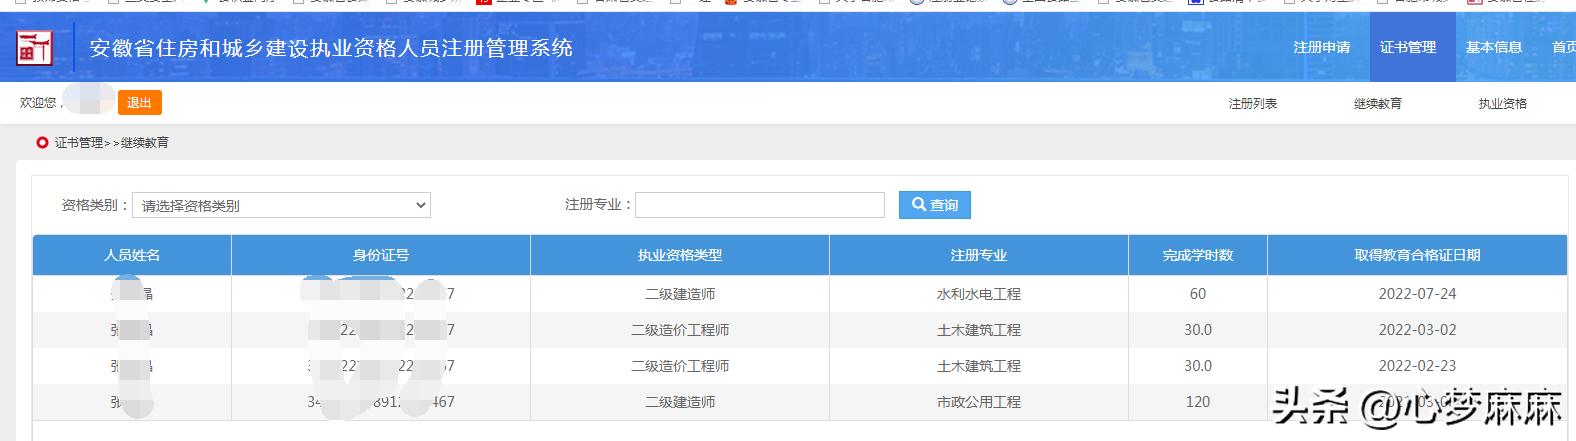Click 土木建筑工程 in the 2022-03-02 row
Screen dimensions: 1576x441
click(x=979, y=330)
